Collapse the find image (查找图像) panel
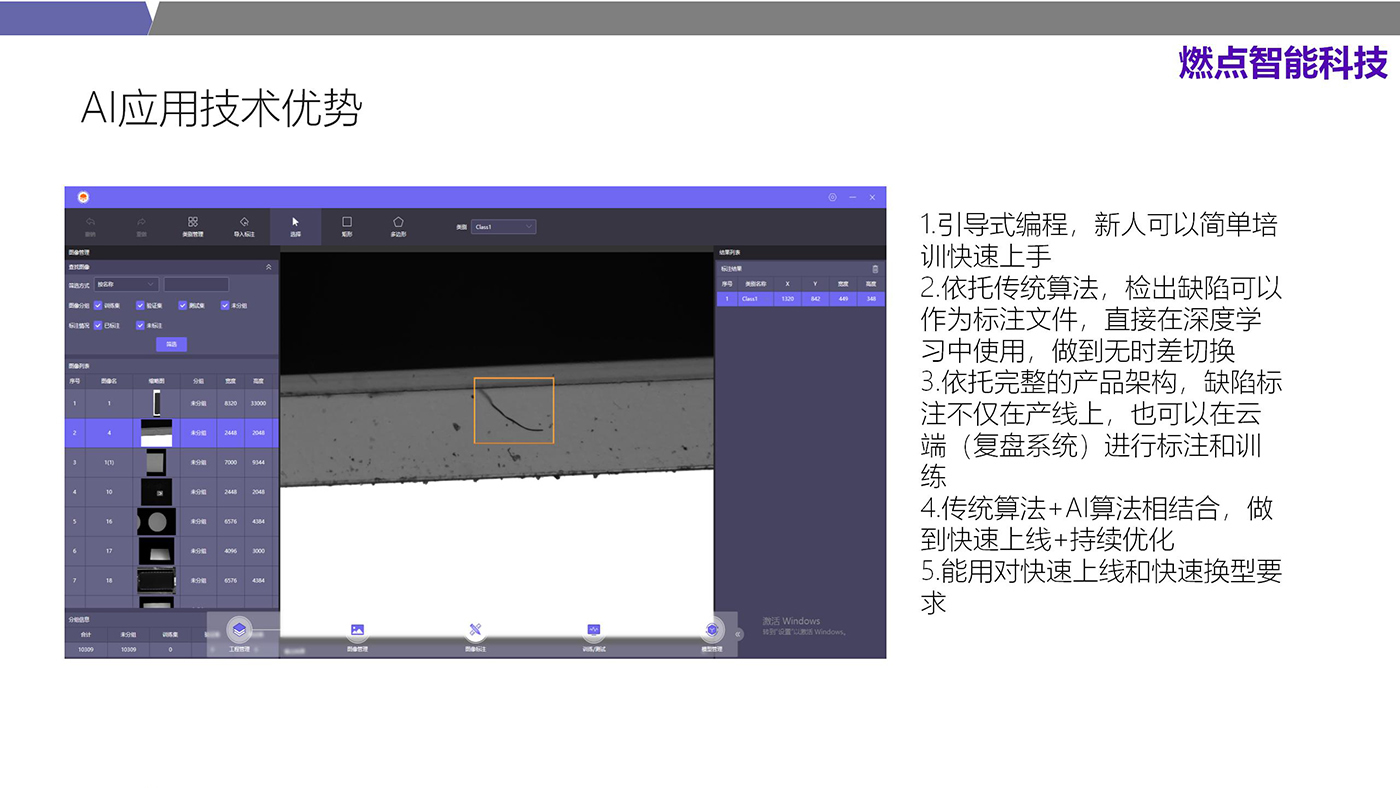Screen dimensions: 1400x788 coord(268,267)
